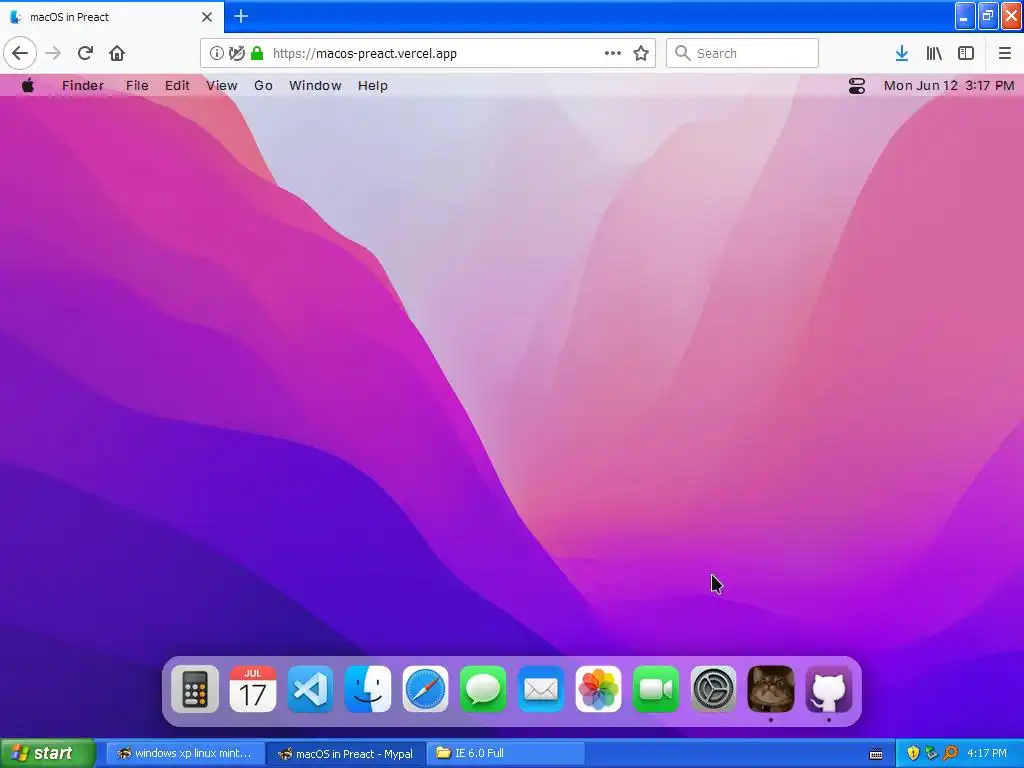
Task: Open the browser hamburger menu
Action: [1004, 53]
